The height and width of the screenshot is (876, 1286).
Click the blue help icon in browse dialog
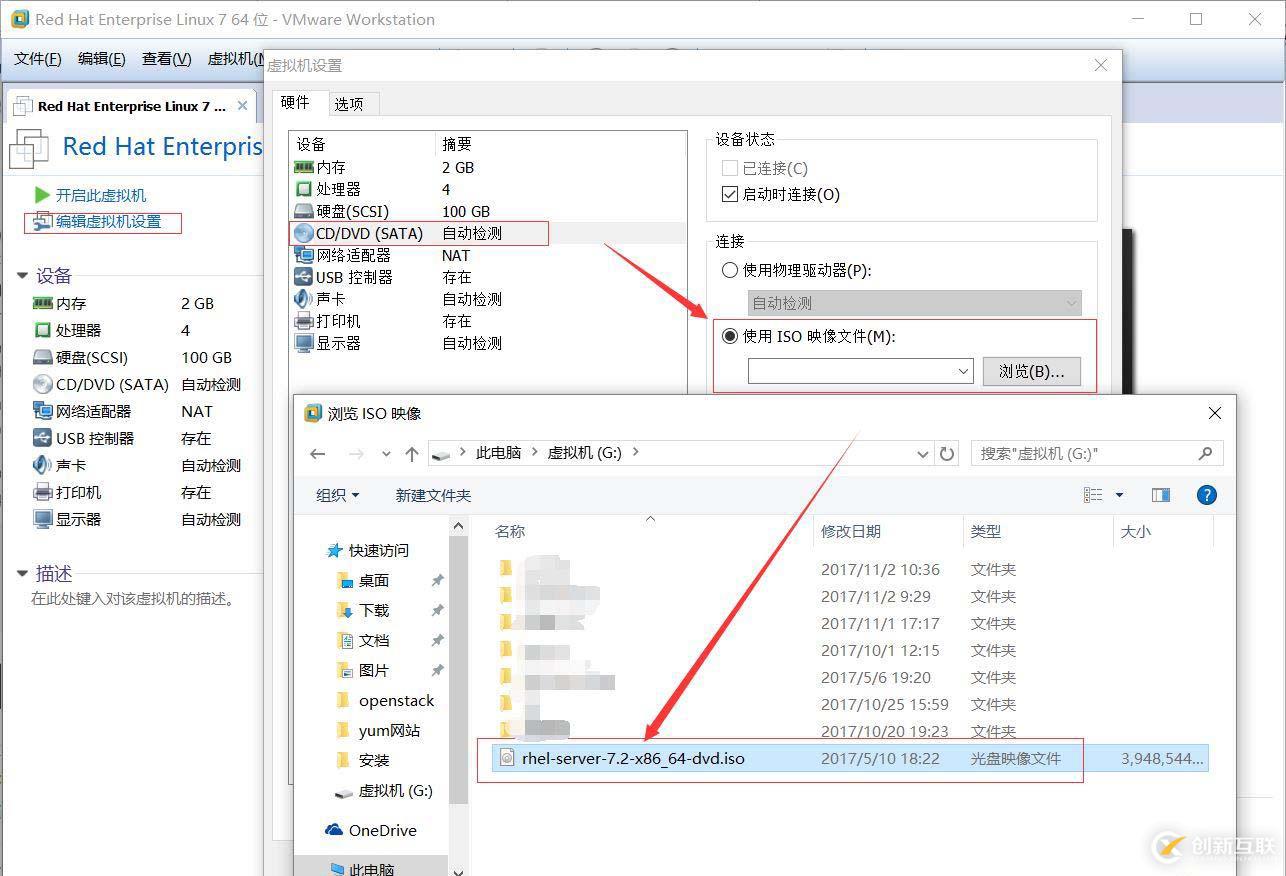(1207, 495)
